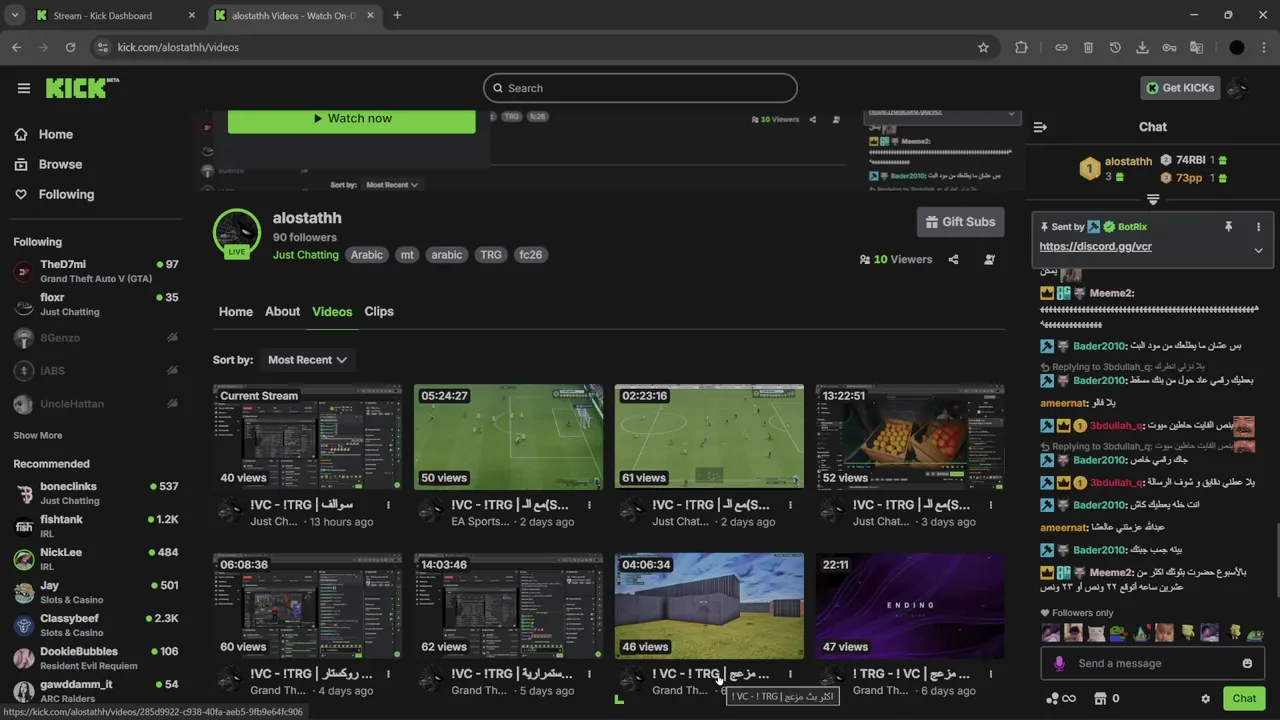This screenshot has width=1280, height=720.
Task: Click the microphone icon in message box
Action: (x=1059, y=663)
